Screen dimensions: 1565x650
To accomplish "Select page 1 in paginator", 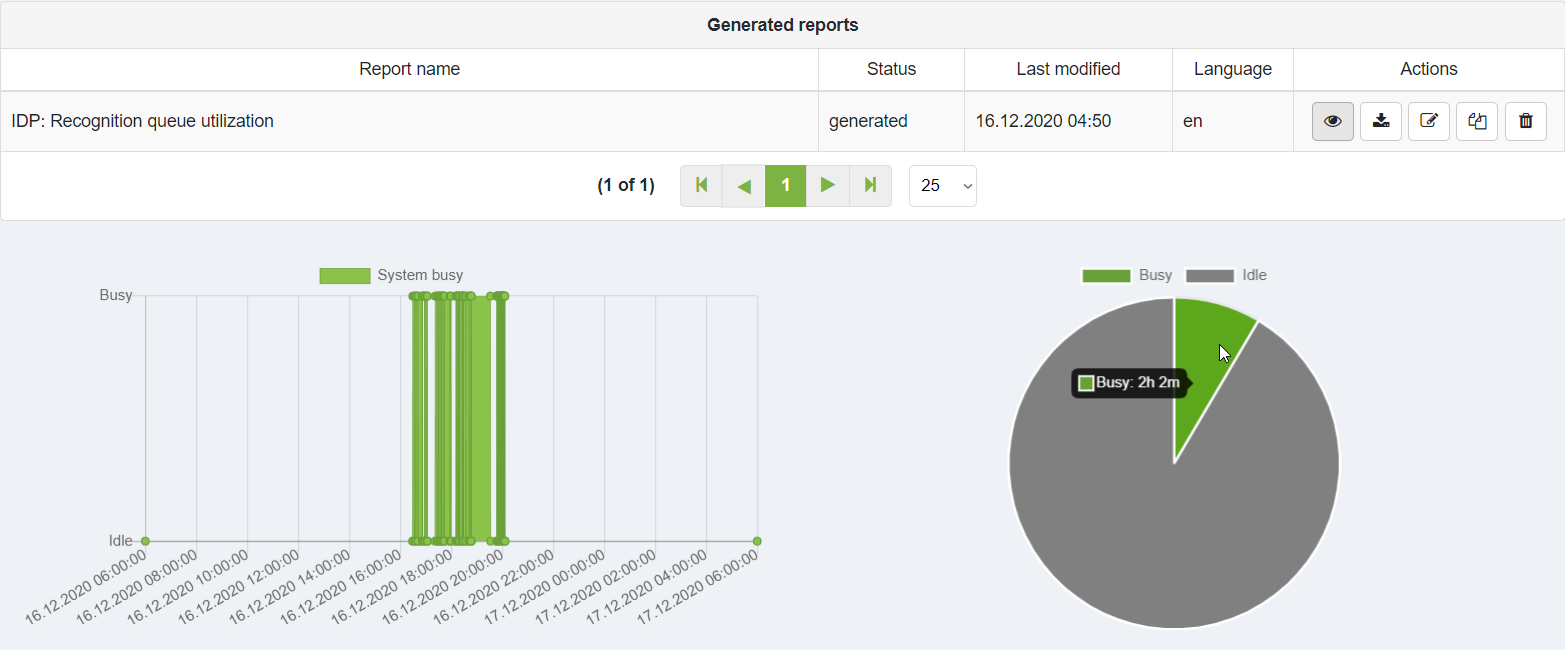I will pyautogui.click(x=785, y=185).
